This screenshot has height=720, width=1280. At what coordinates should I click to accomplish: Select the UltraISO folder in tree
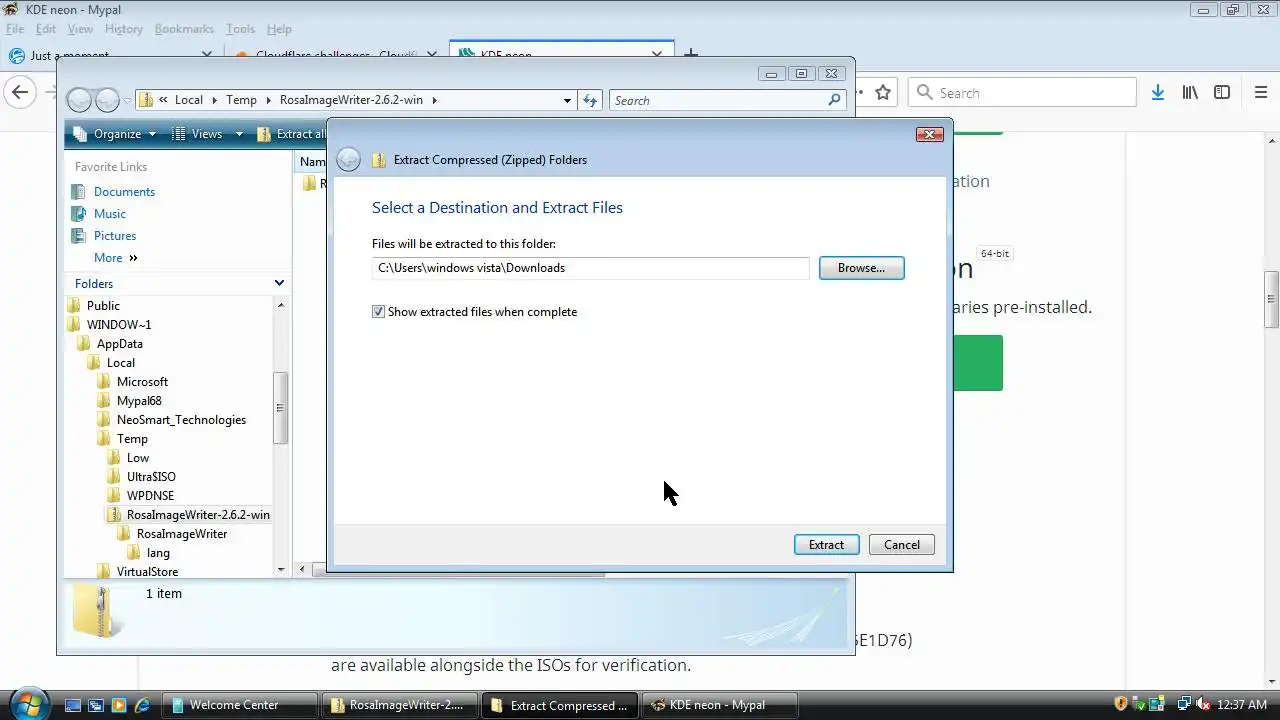151,477
